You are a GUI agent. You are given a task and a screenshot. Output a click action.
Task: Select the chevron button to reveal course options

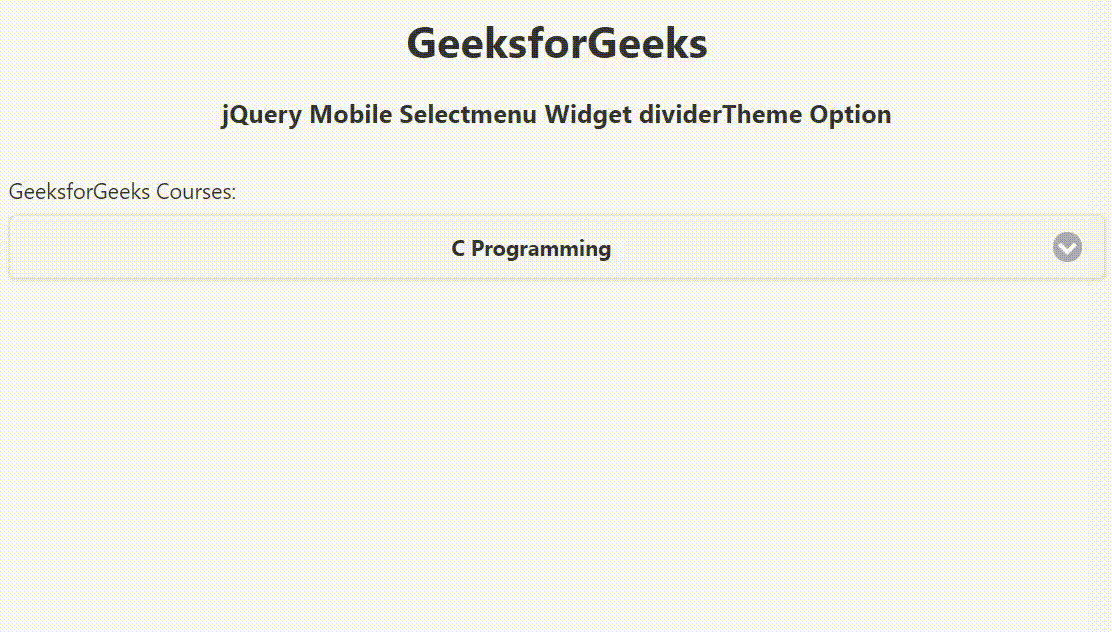[1067, 248]
